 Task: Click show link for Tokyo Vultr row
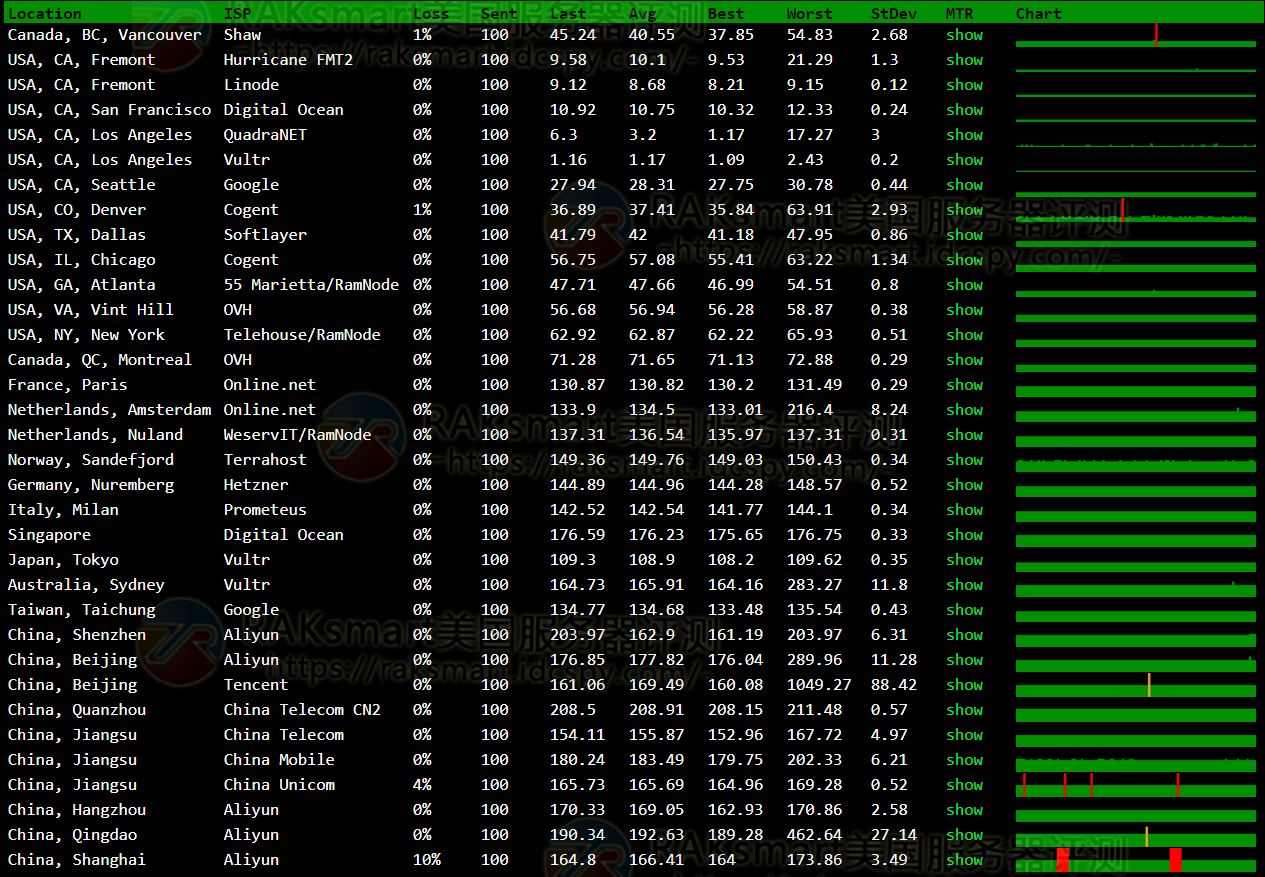(964, 560)
